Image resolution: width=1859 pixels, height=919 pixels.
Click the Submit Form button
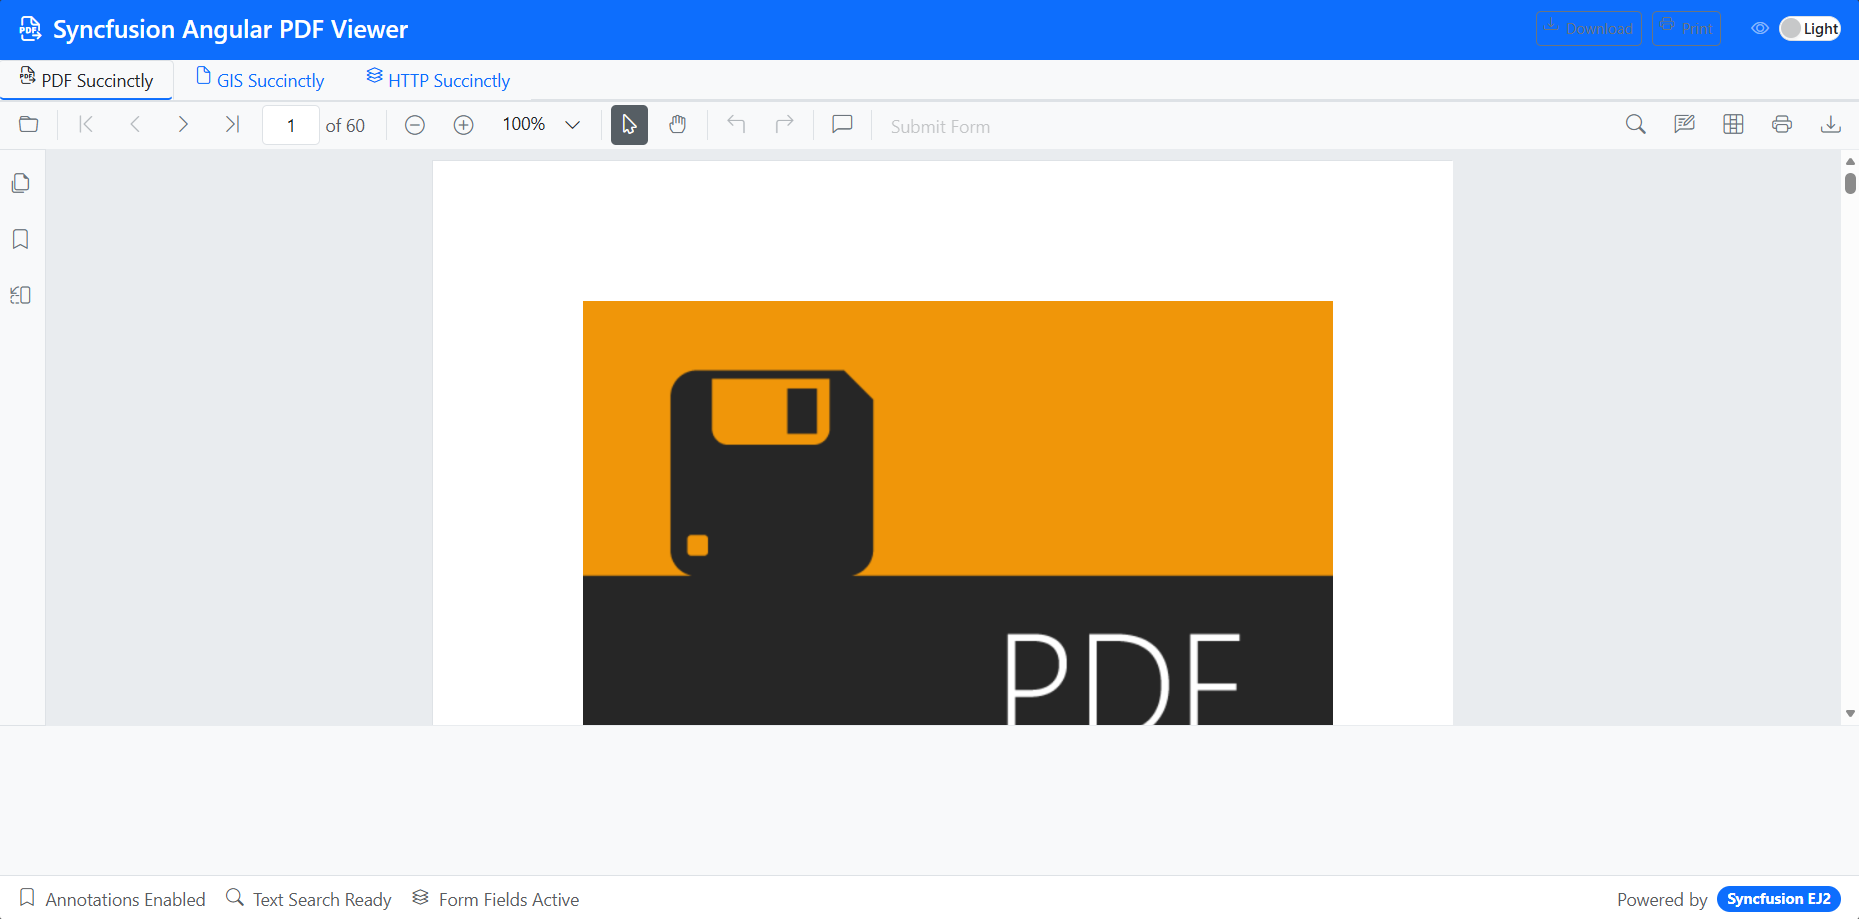coord(940,126)
